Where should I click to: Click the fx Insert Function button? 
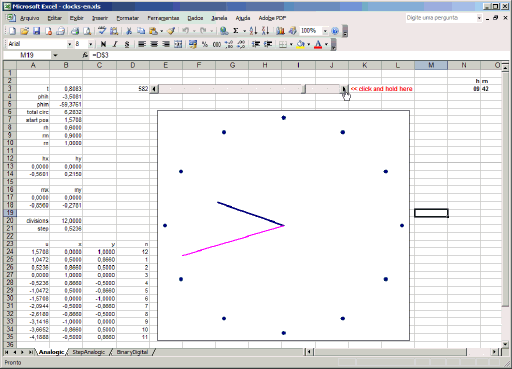click(x=85, y=55)
